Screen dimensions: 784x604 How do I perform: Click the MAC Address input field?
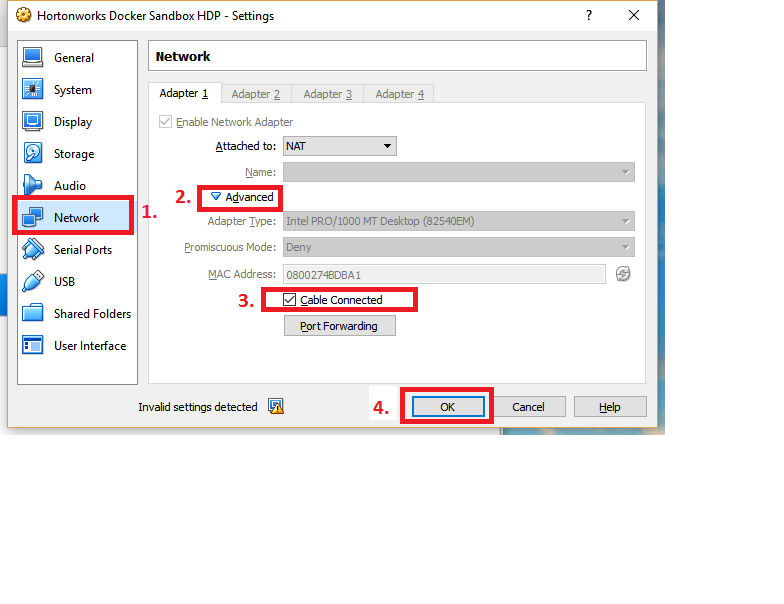click(444, 274)
